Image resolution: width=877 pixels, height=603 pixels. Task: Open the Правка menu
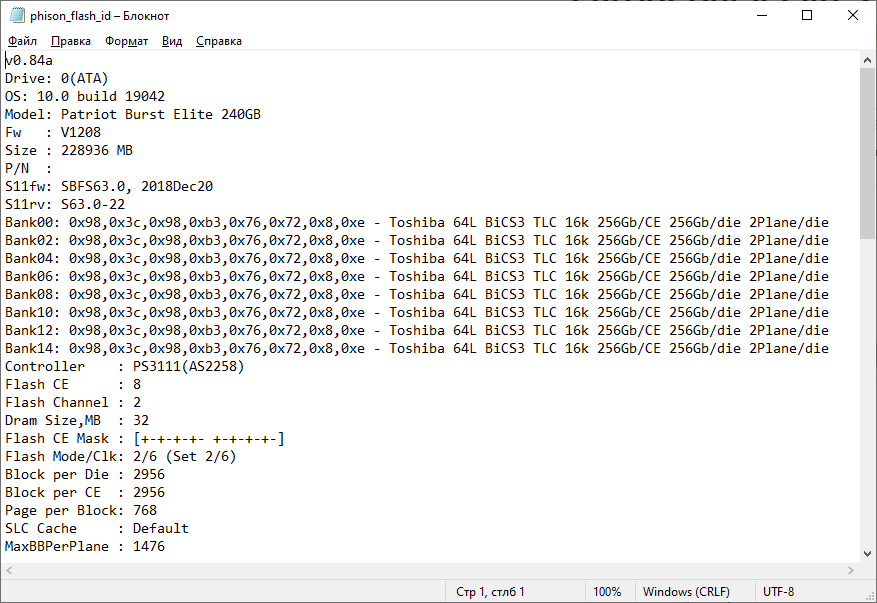(70, 41)
